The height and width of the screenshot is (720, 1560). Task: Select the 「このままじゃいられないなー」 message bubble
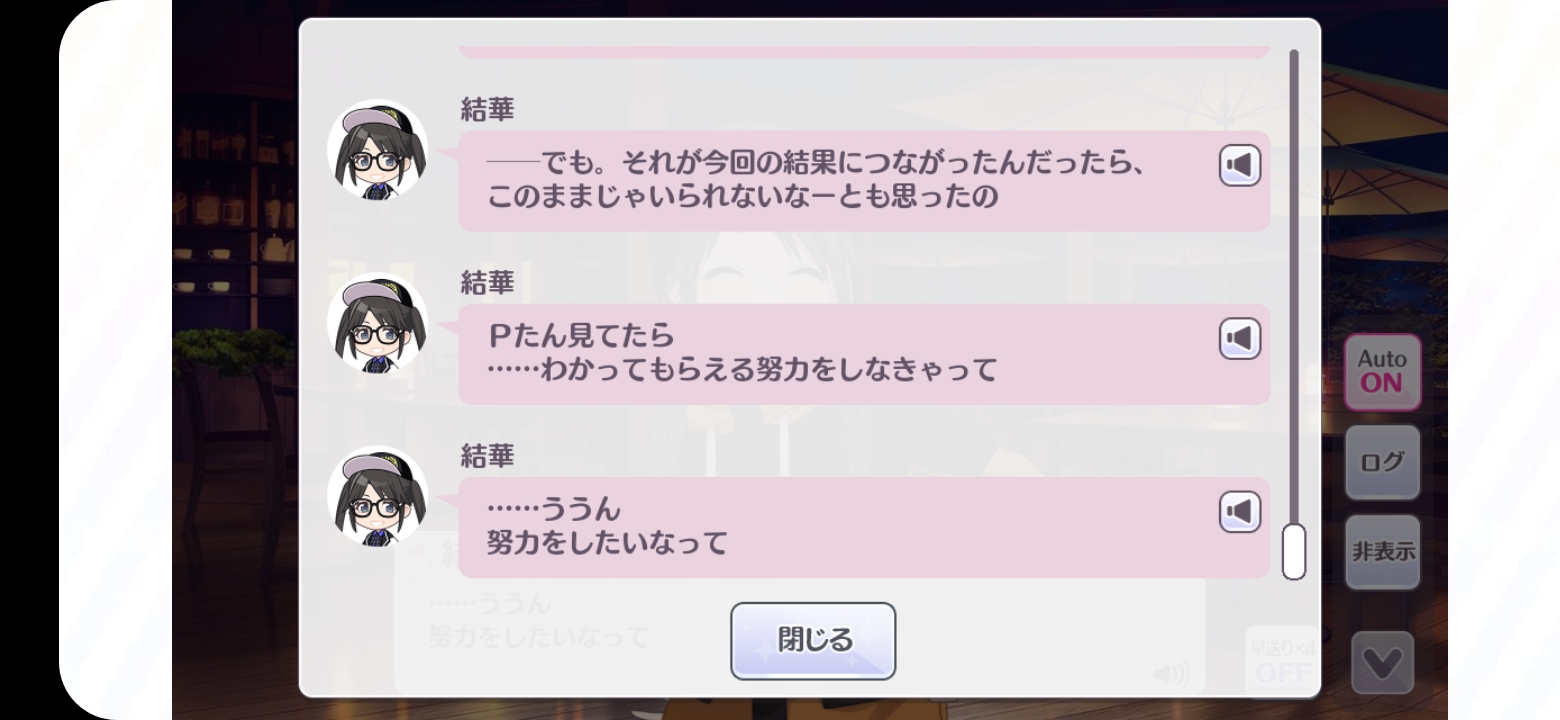click(x=864, y=181)
